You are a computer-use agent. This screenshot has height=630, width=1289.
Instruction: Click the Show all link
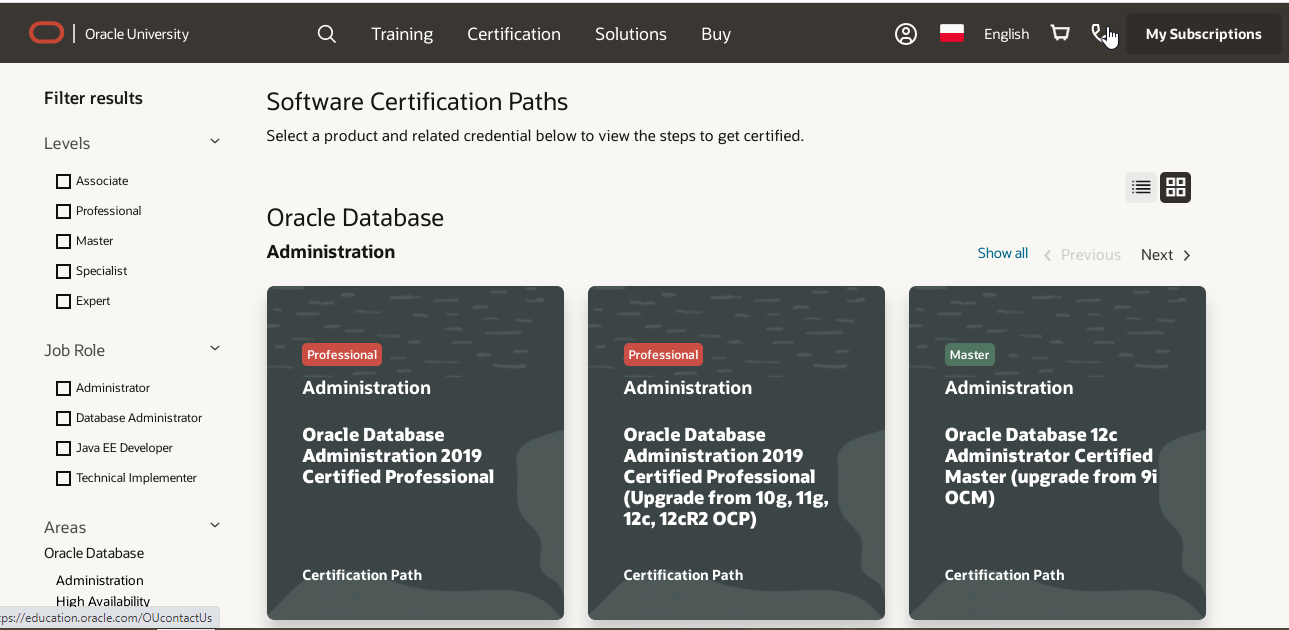click(x=1003, y=253)
